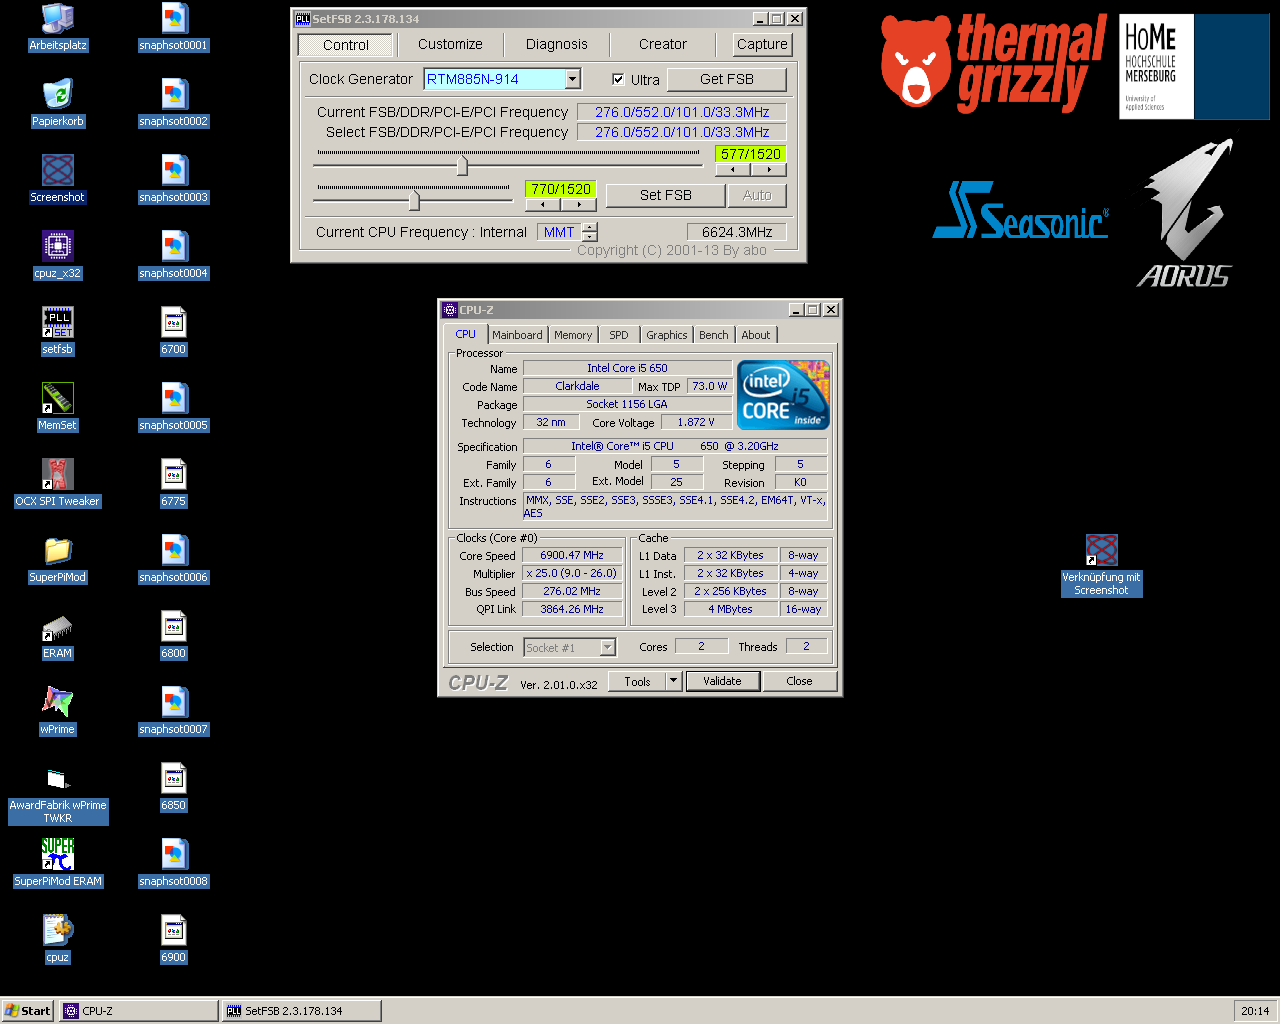Select the AwardFabrik wPrime TWKR icon

(58, 794)
